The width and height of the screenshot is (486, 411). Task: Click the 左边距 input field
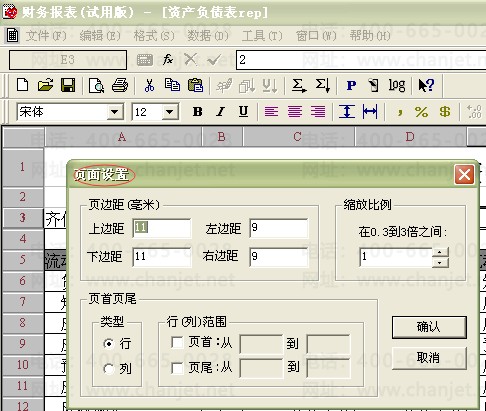(278, 228)
